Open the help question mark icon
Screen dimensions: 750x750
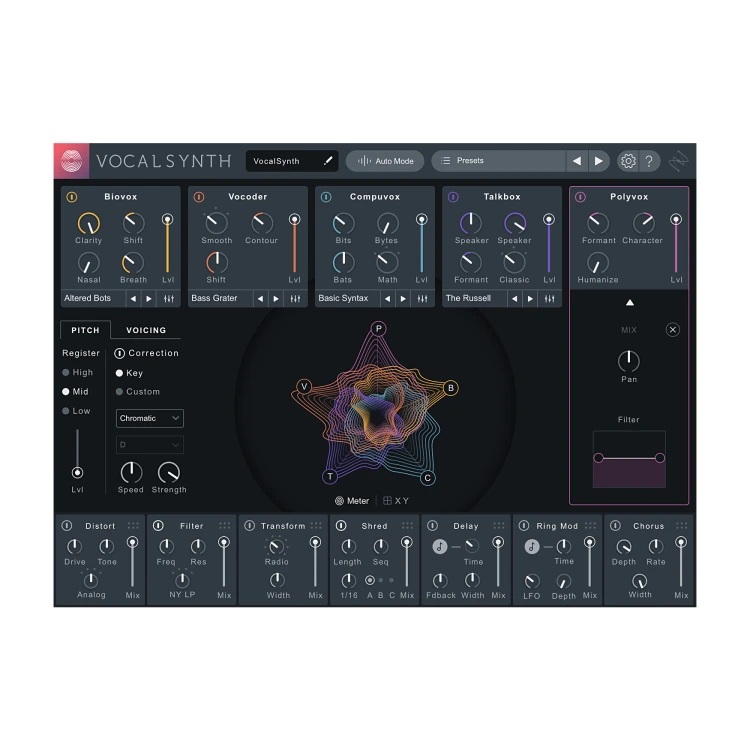(649, 161)
